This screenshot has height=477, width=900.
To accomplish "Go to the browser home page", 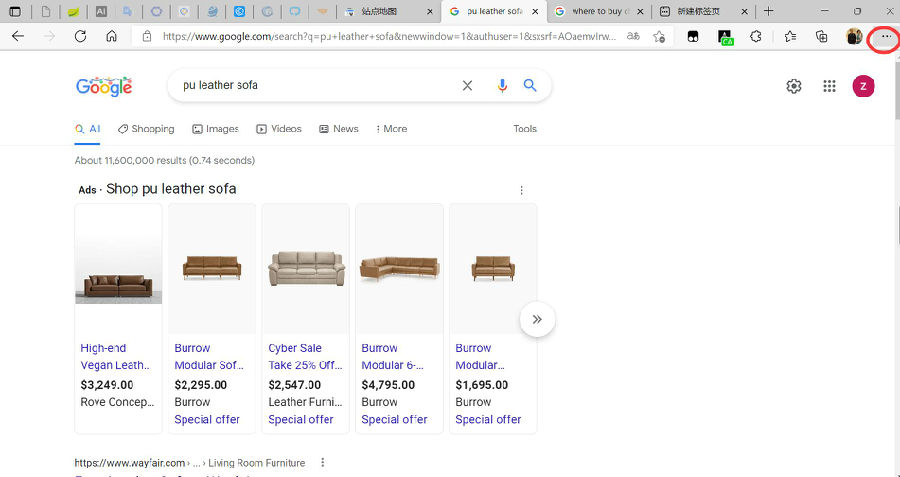I will pos(111,36).
